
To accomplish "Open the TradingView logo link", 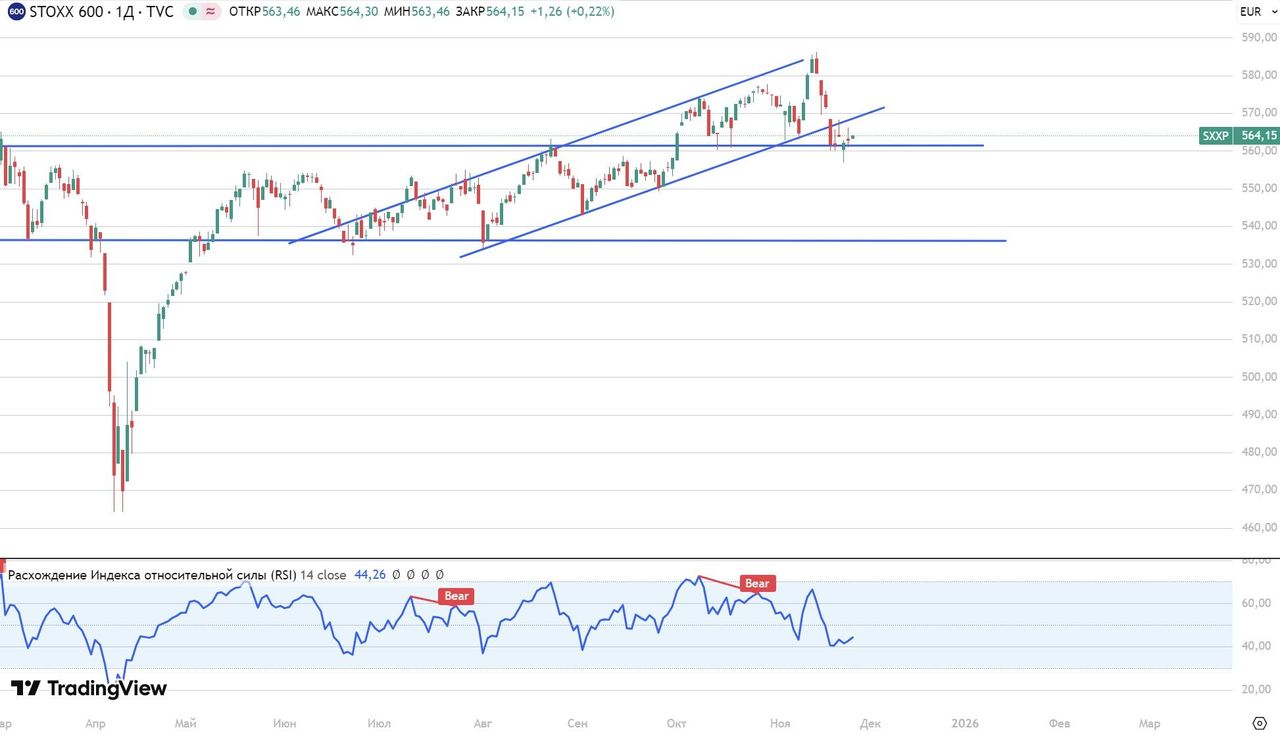I will [x=89, y=688].
